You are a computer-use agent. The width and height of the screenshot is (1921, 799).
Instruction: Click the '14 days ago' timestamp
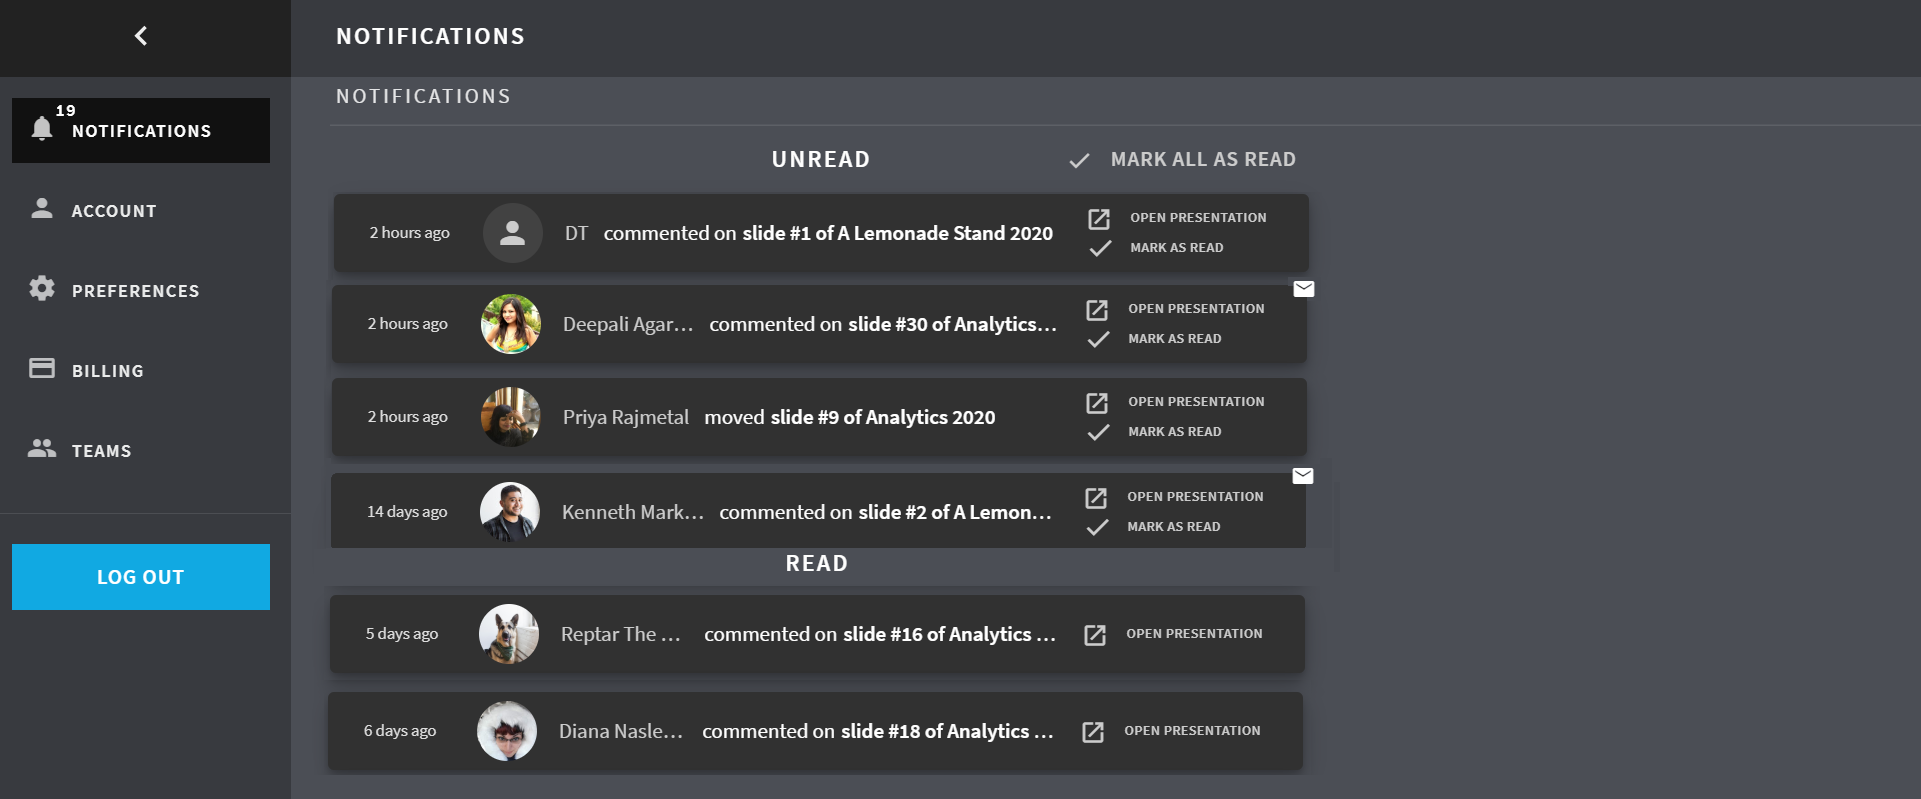407,512
